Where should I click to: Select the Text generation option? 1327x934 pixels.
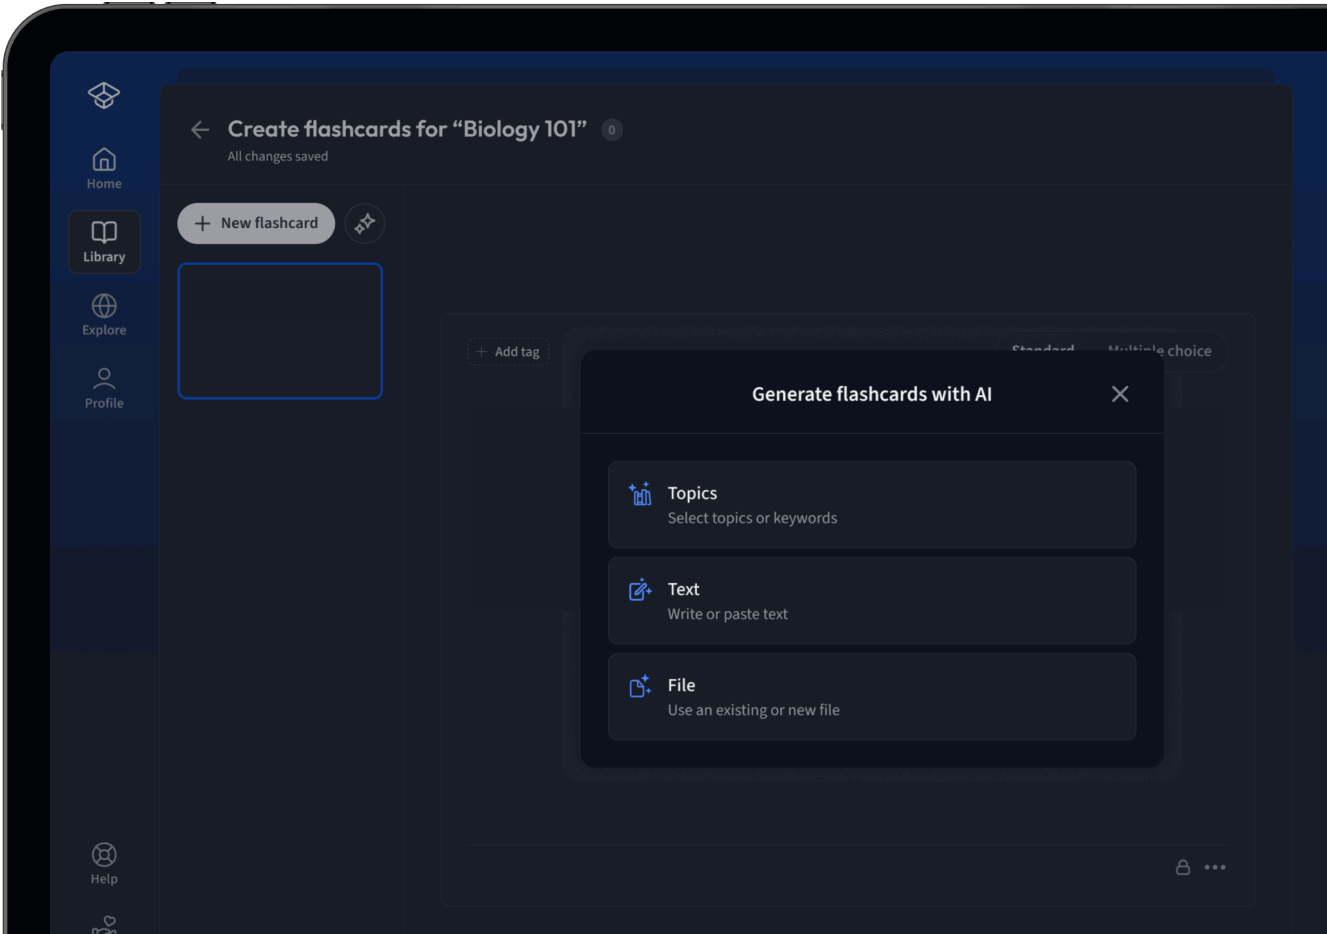click(x=871, y=601)
